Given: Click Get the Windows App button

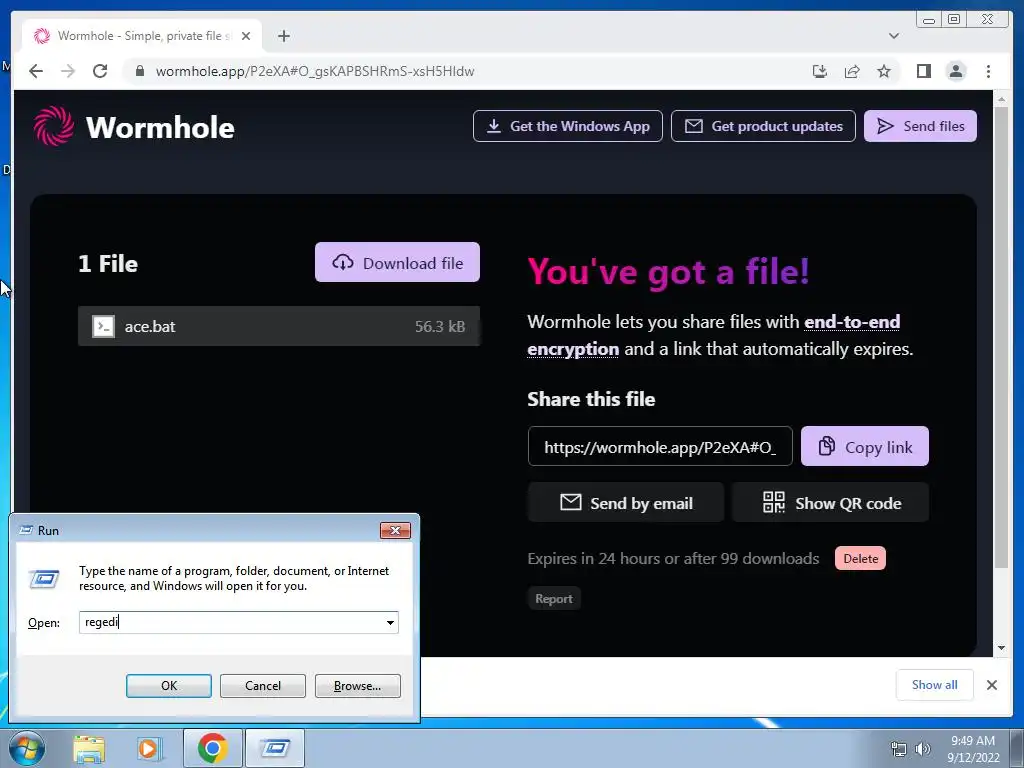Looking at the screenshot, I should (568, 126).
